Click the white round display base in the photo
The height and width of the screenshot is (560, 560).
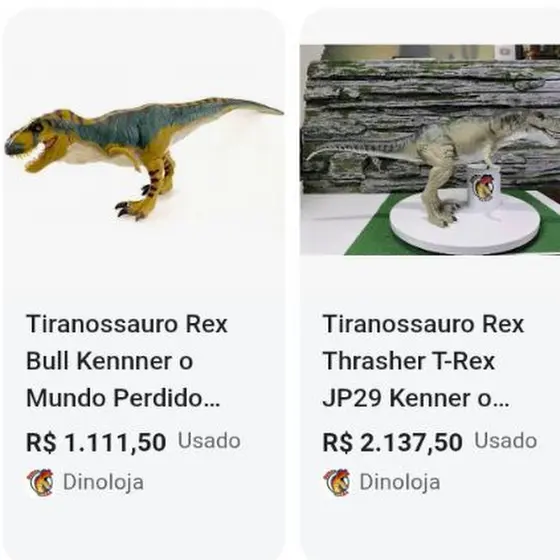click(x=464, y=223)
